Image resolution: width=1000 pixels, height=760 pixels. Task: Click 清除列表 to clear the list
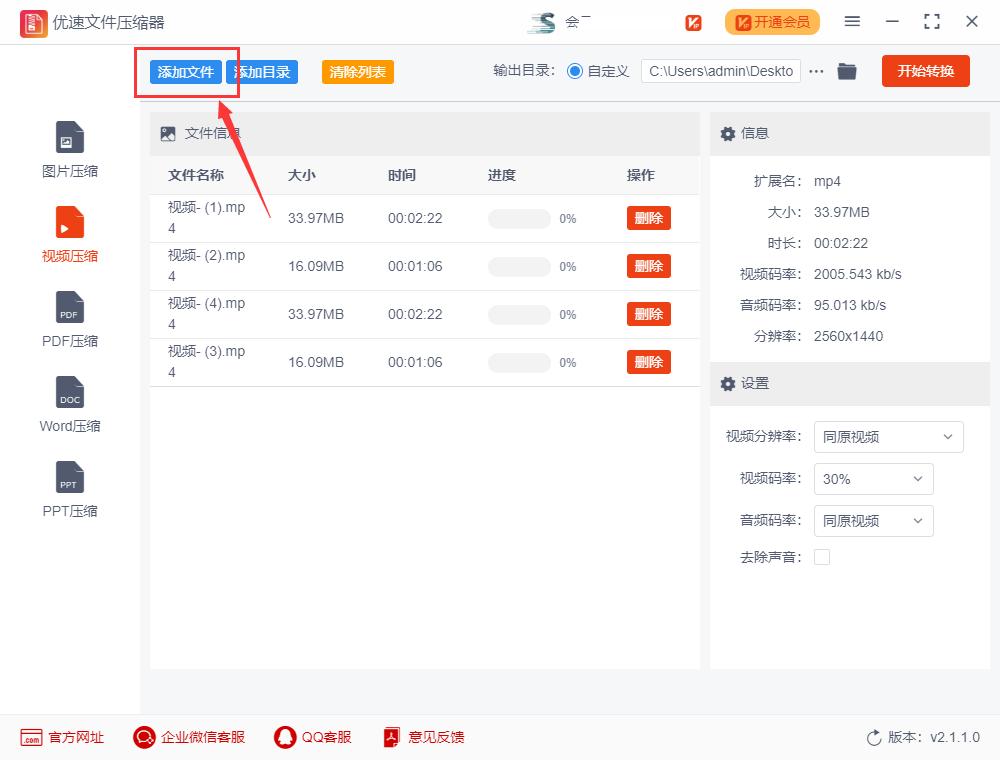pyautogui.click(x=357, y=72)
